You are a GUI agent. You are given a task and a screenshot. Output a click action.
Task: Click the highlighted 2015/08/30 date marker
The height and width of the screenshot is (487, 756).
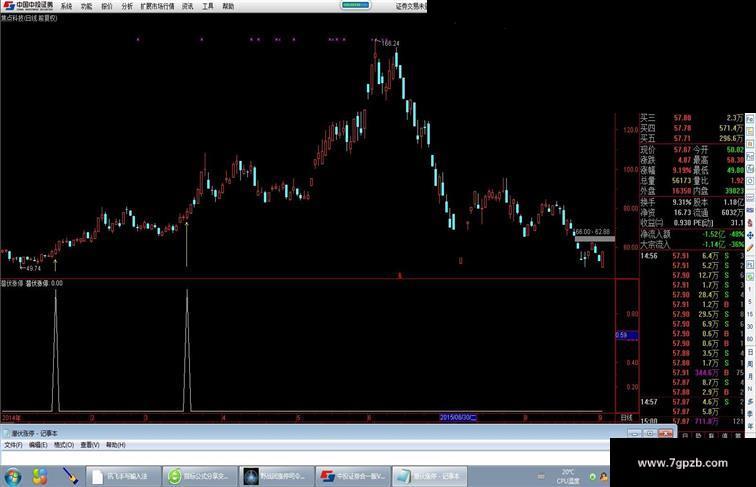point(458,418)
